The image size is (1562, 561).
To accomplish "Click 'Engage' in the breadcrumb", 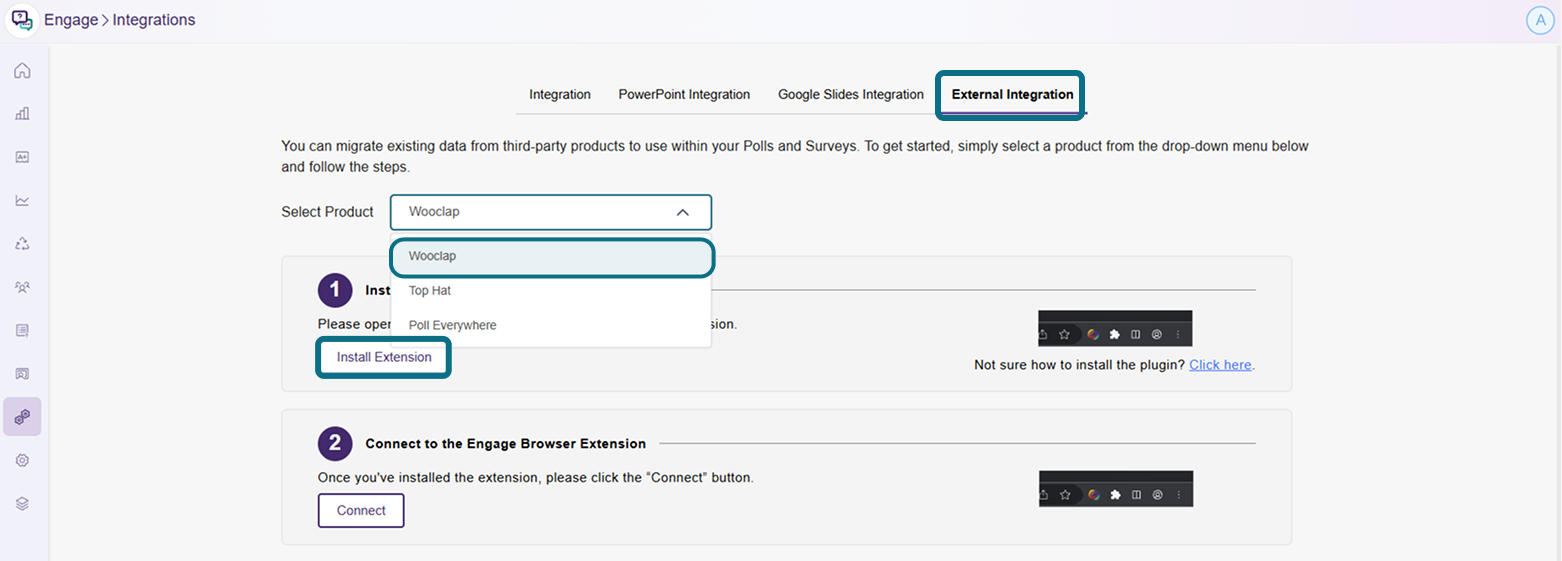I will click(71, 20).
